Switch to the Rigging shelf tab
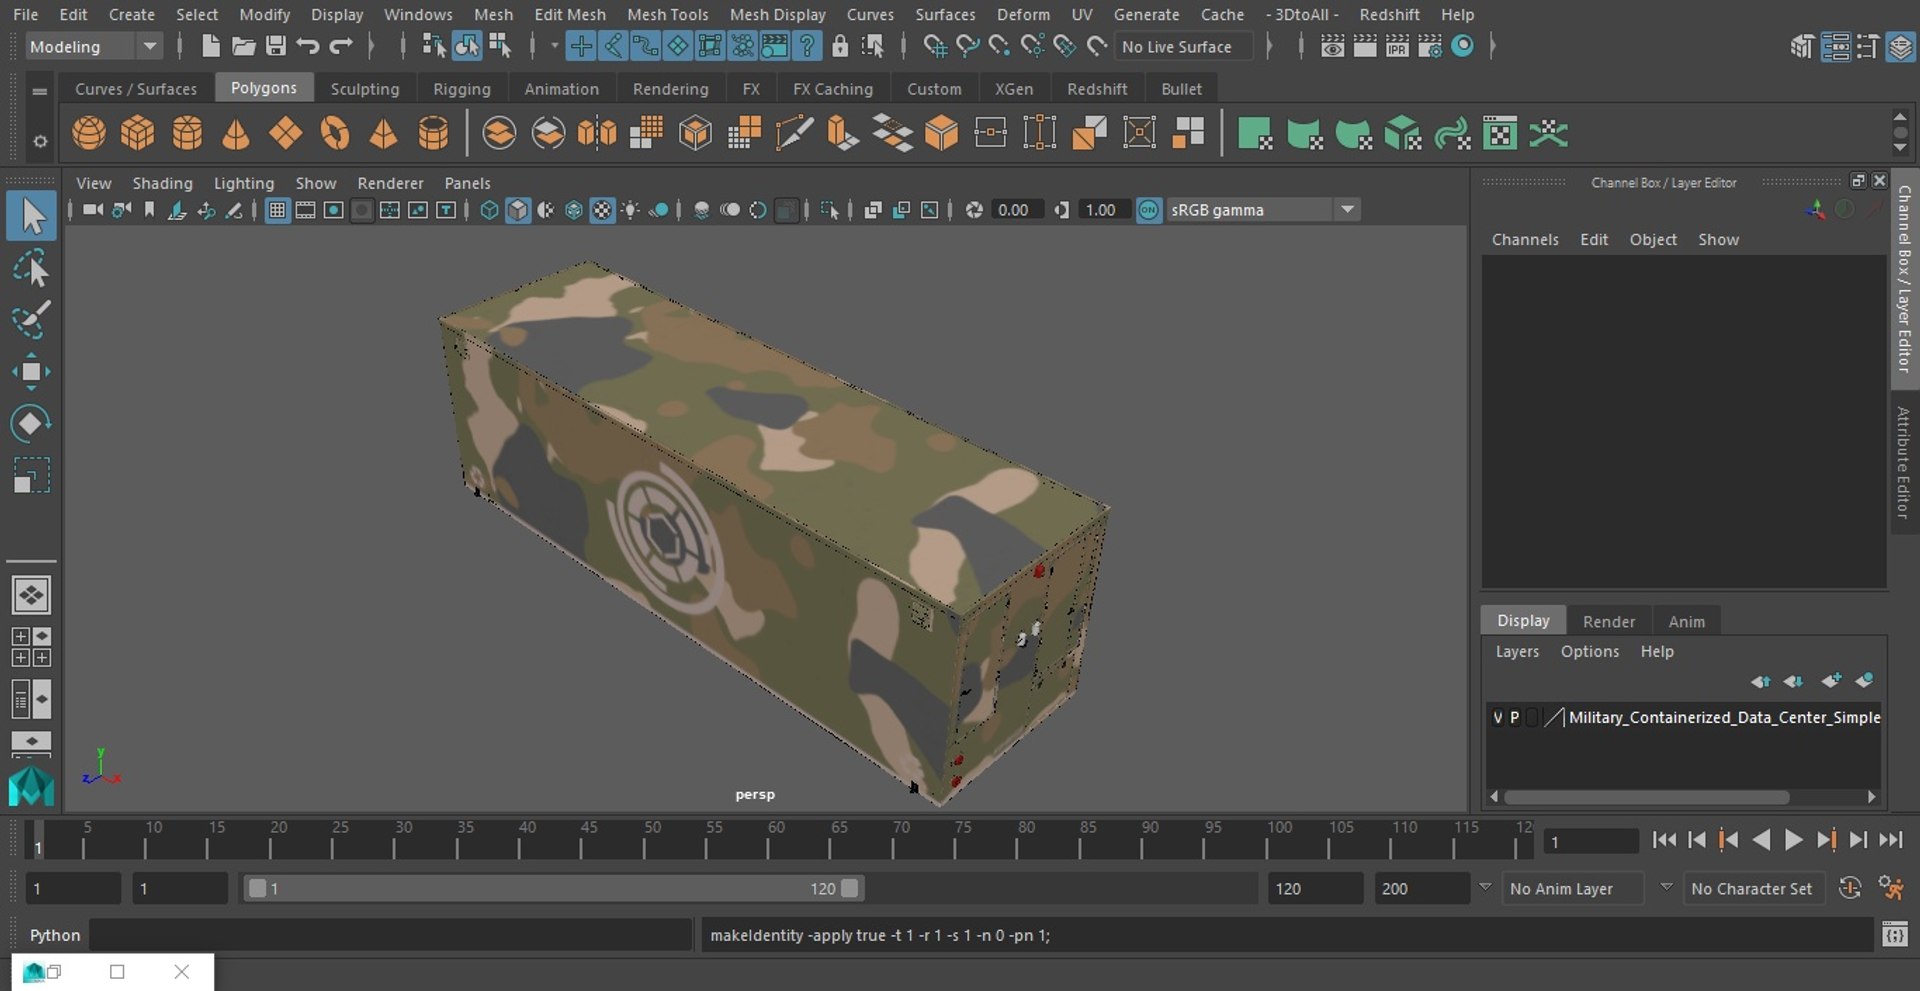Screen dimensions: 1920x991 pos(461,89)
